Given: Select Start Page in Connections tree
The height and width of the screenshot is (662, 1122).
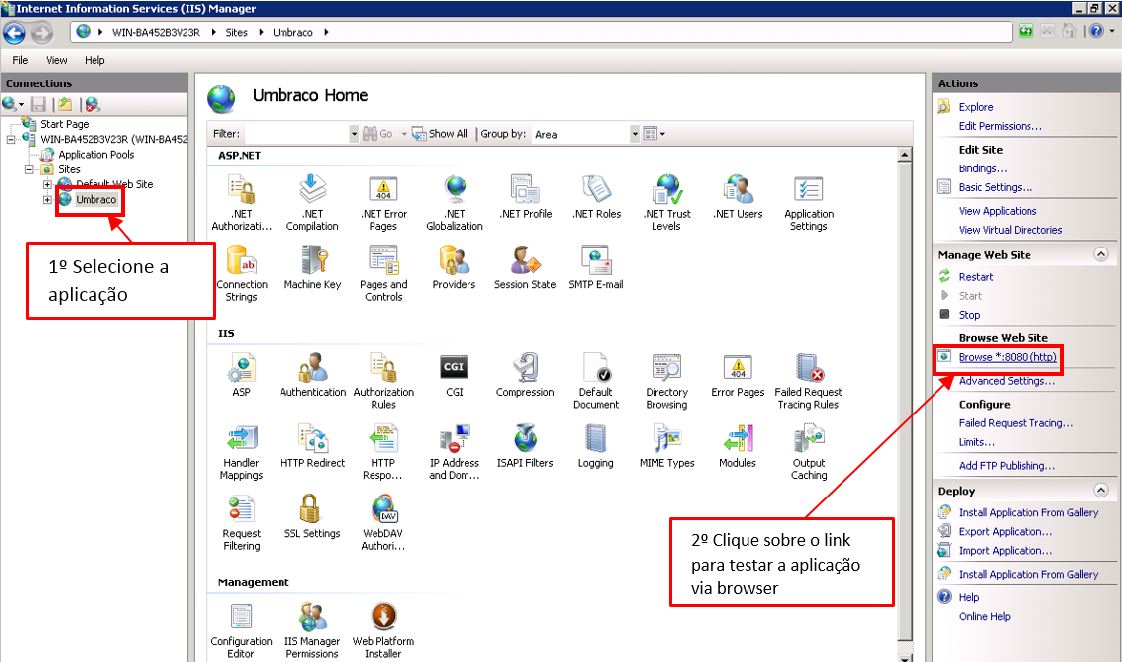Looking at the screenshot, I should pyautogui.click(x=64, y=124).
